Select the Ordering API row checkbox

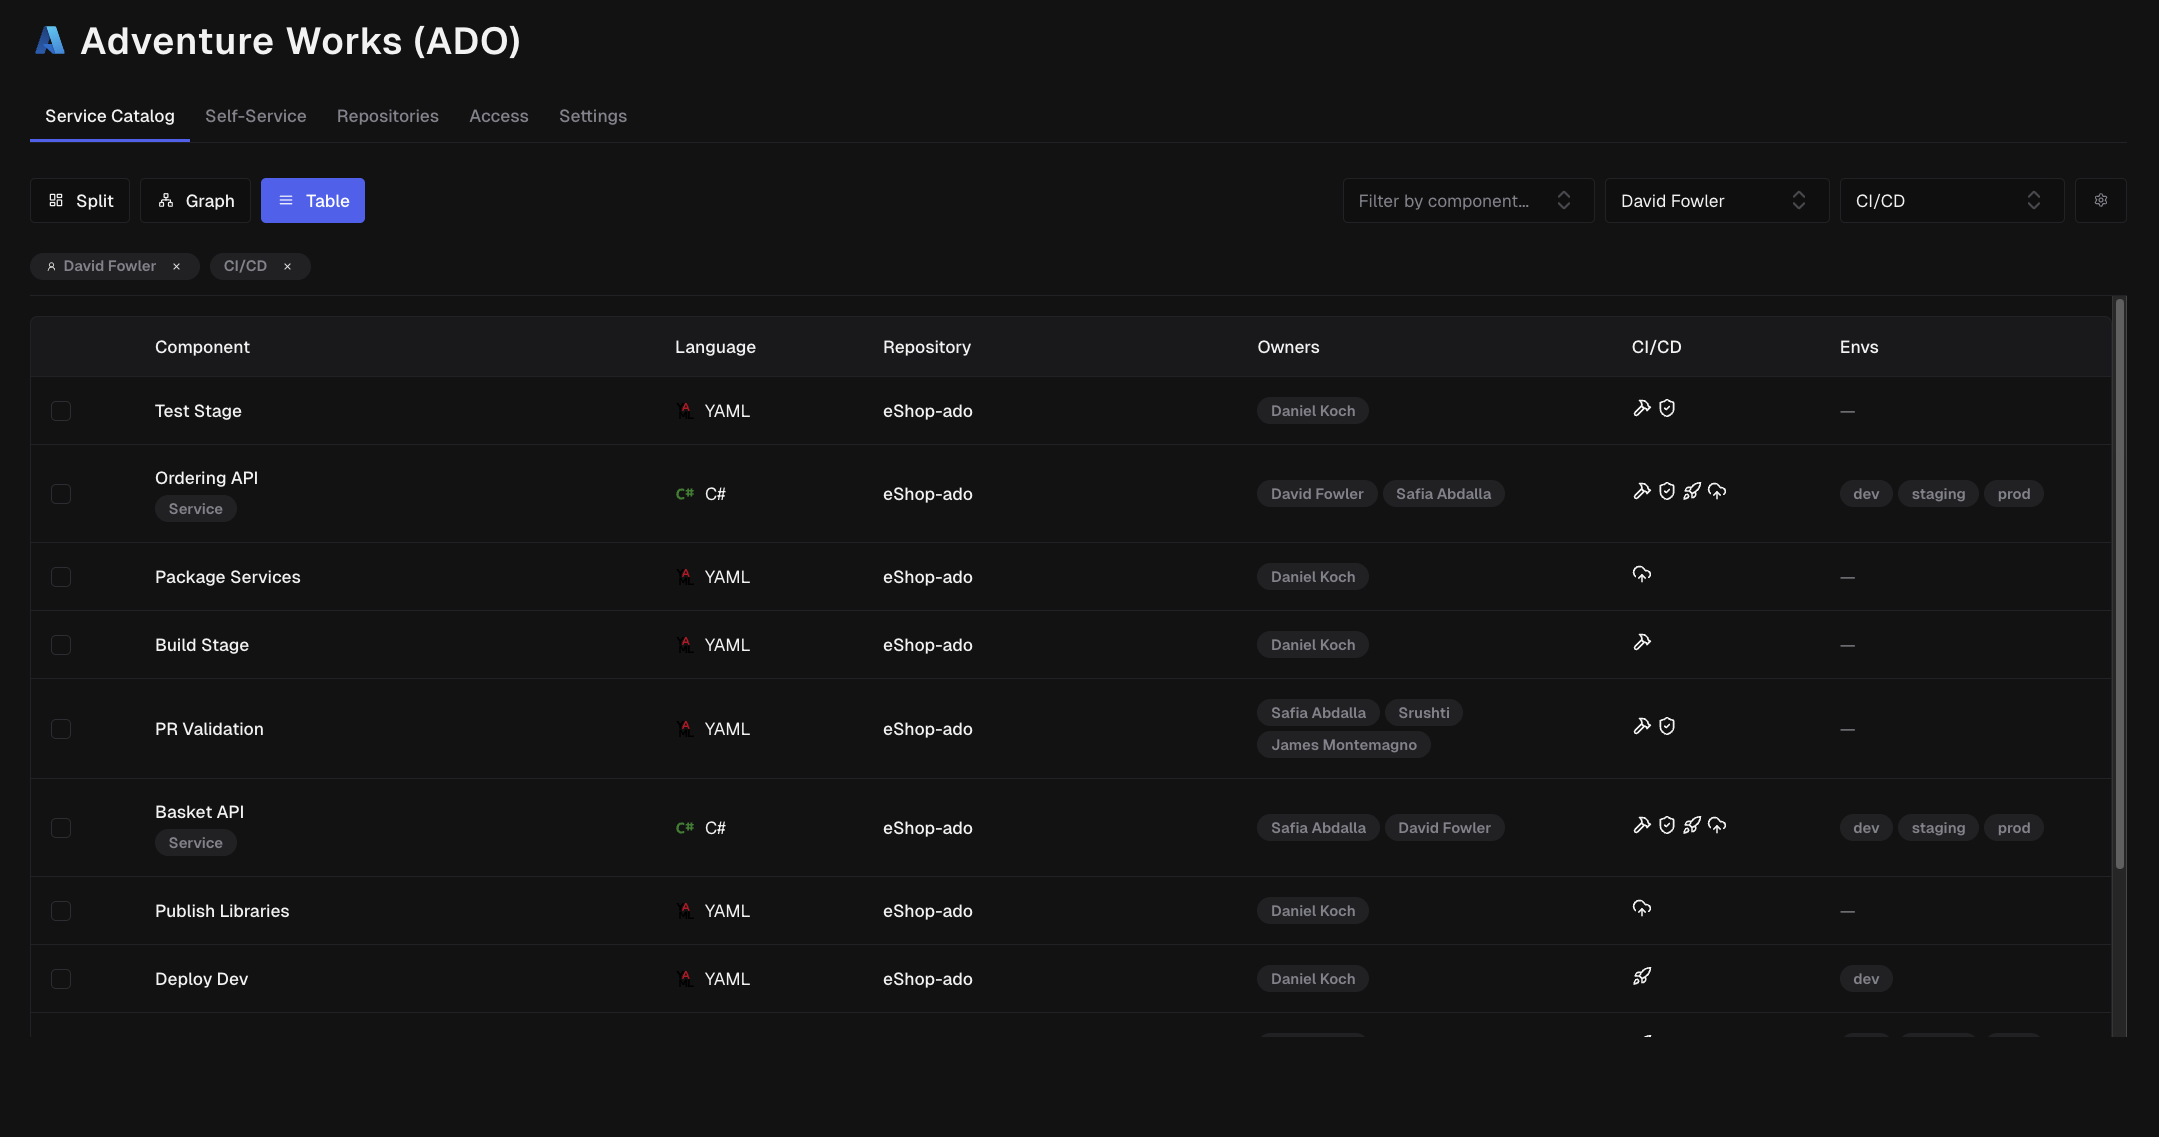(x=61, y=494)
